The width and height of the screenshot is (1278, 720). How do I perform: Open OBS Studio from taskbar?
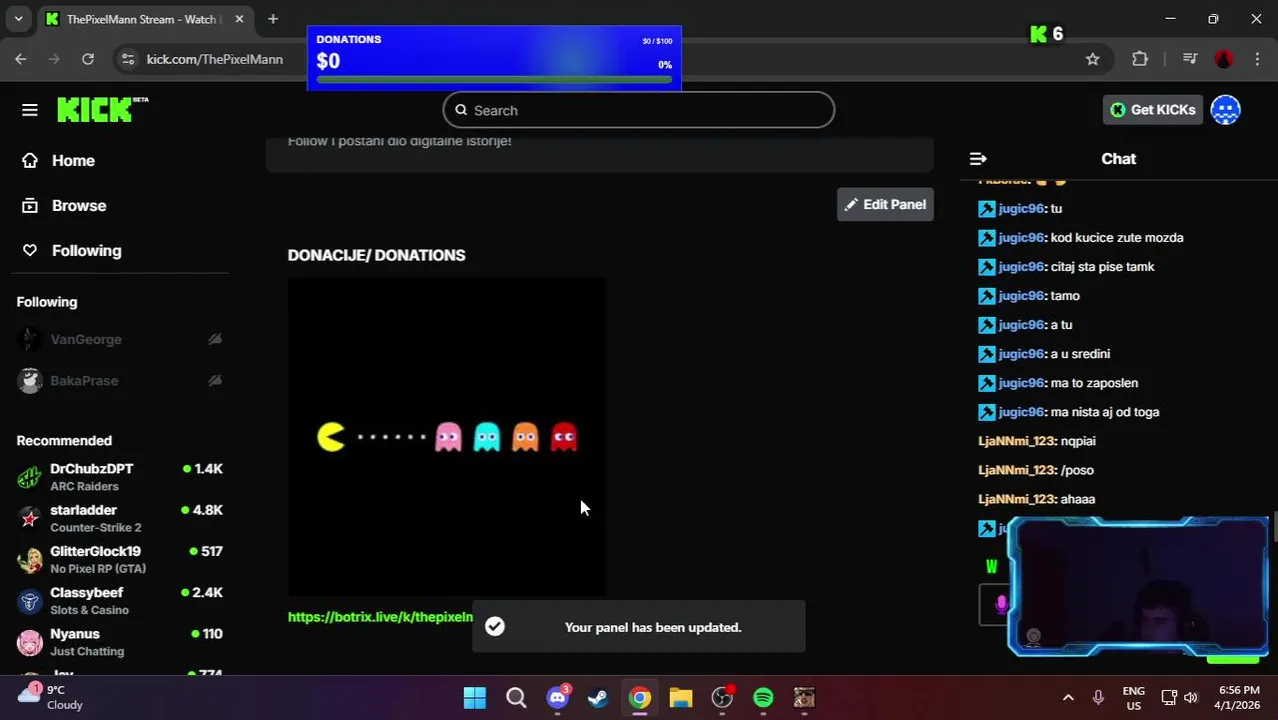(x=722, y=698)
